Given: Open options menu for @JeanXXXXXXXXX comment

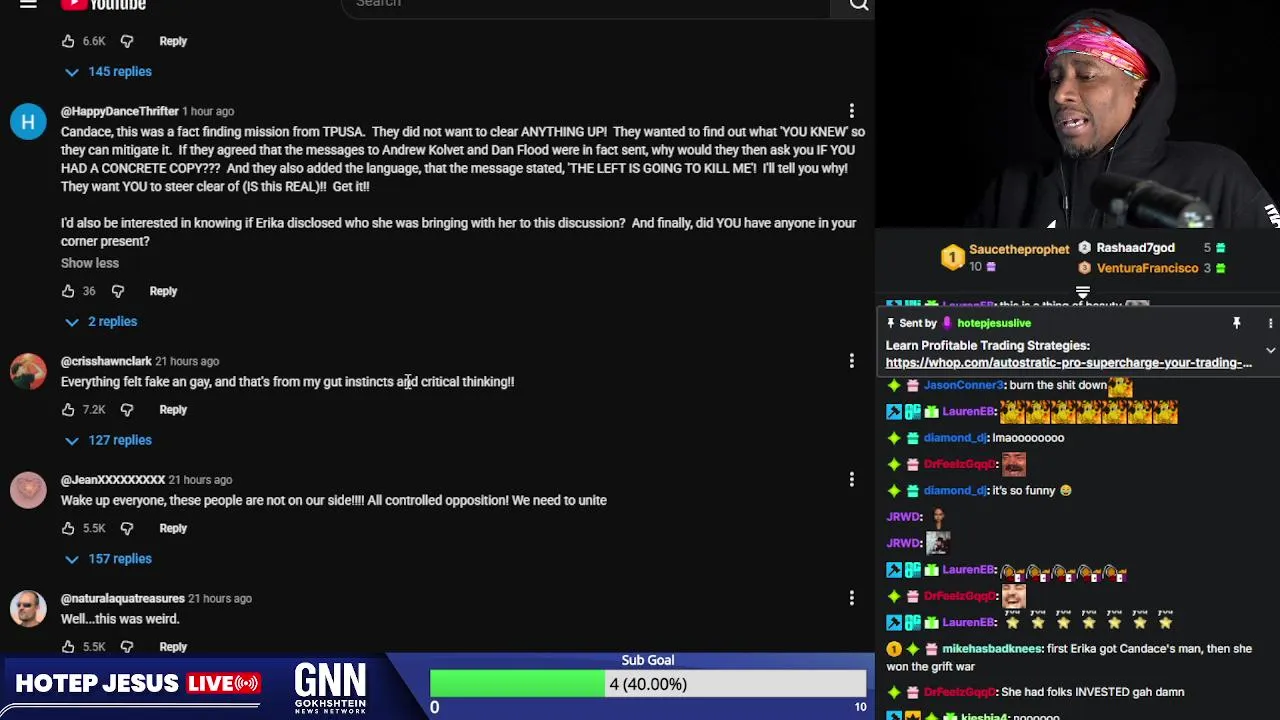Looking at the screenshot, I should 852,480.
